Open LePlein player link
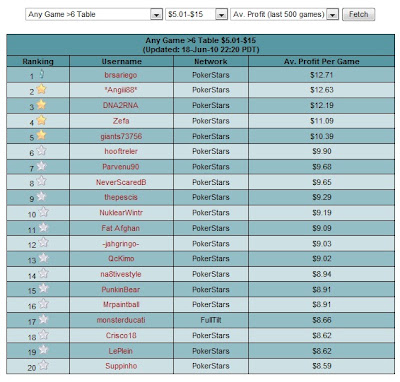400x382 pixels. click(121, 351)
